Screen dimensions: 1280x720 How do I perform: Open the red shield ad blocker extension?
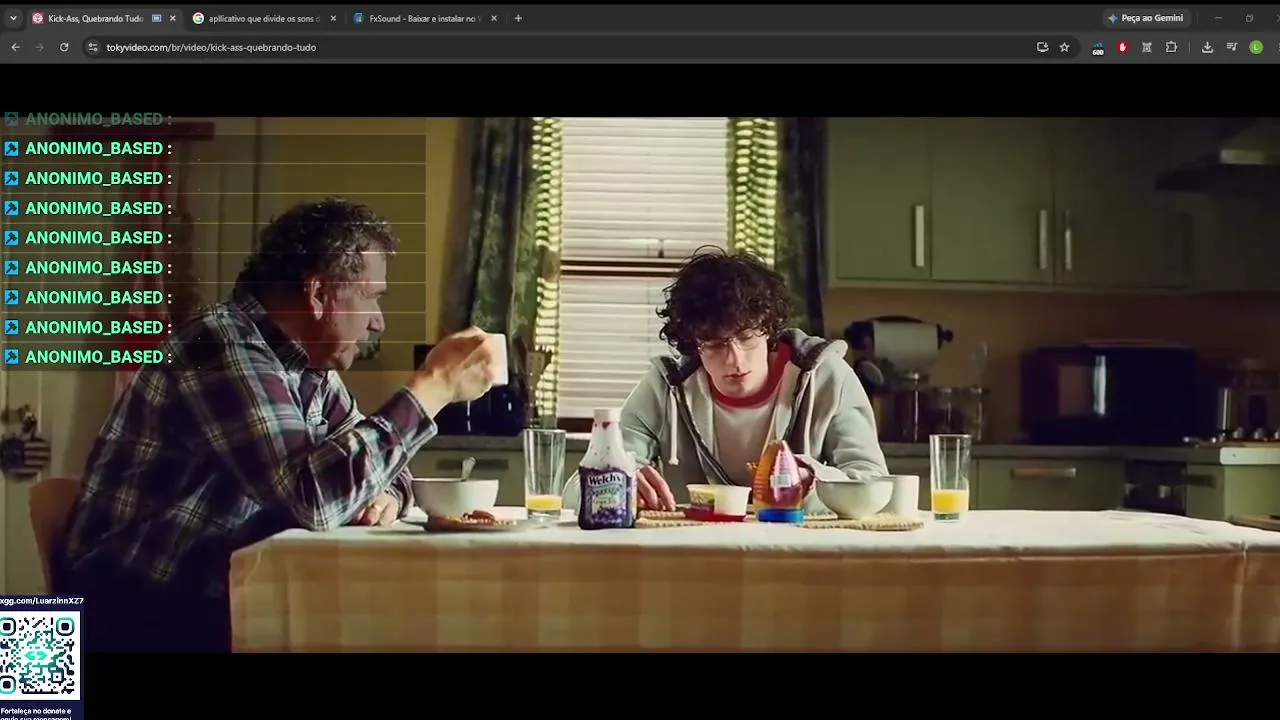(x=1122, y=47)
